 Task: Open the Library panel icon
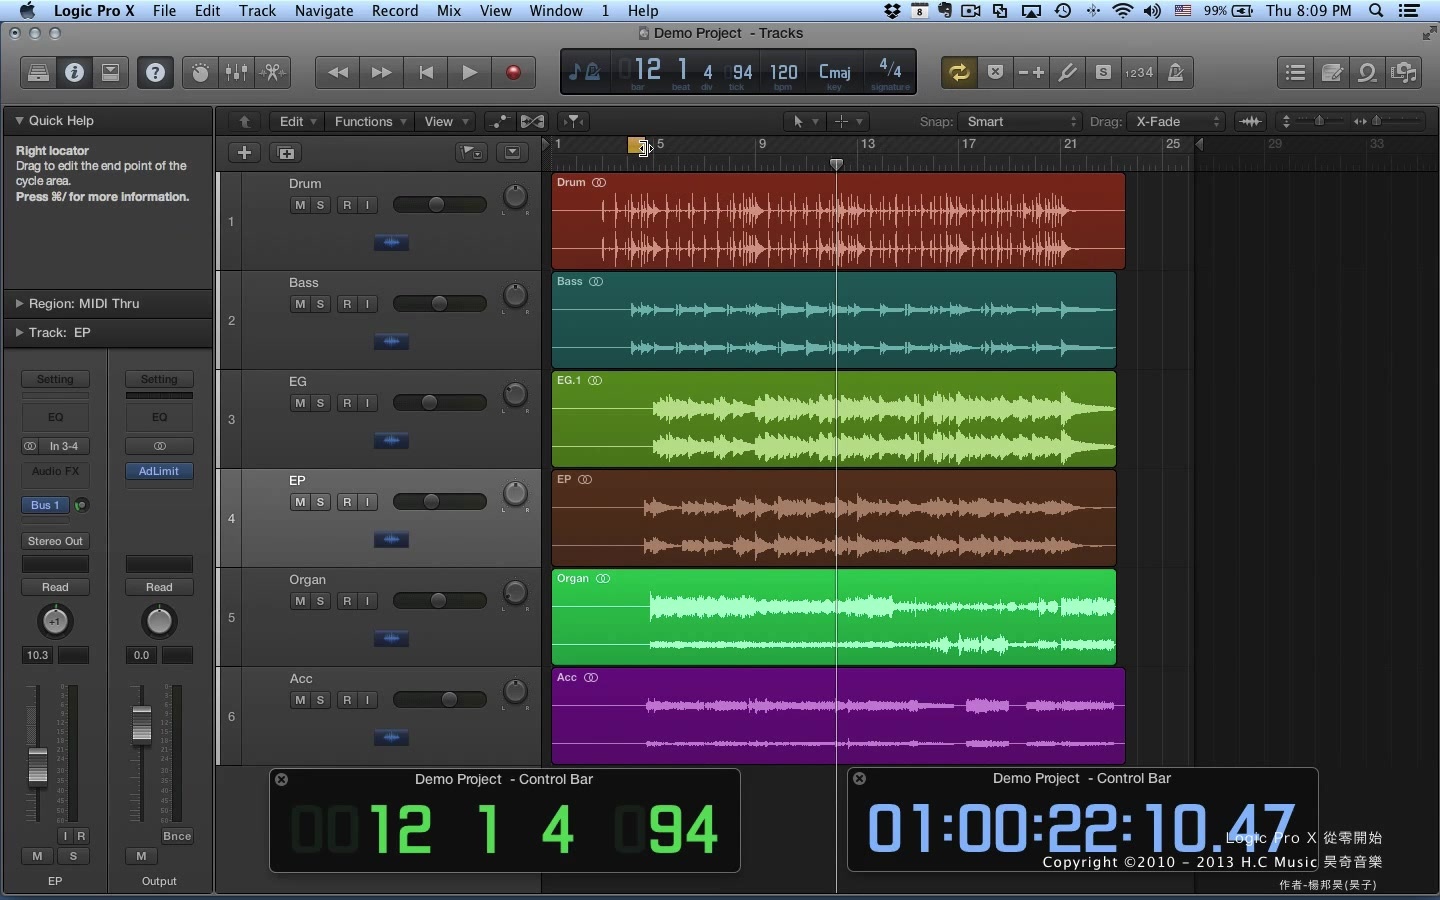[38, 72]
